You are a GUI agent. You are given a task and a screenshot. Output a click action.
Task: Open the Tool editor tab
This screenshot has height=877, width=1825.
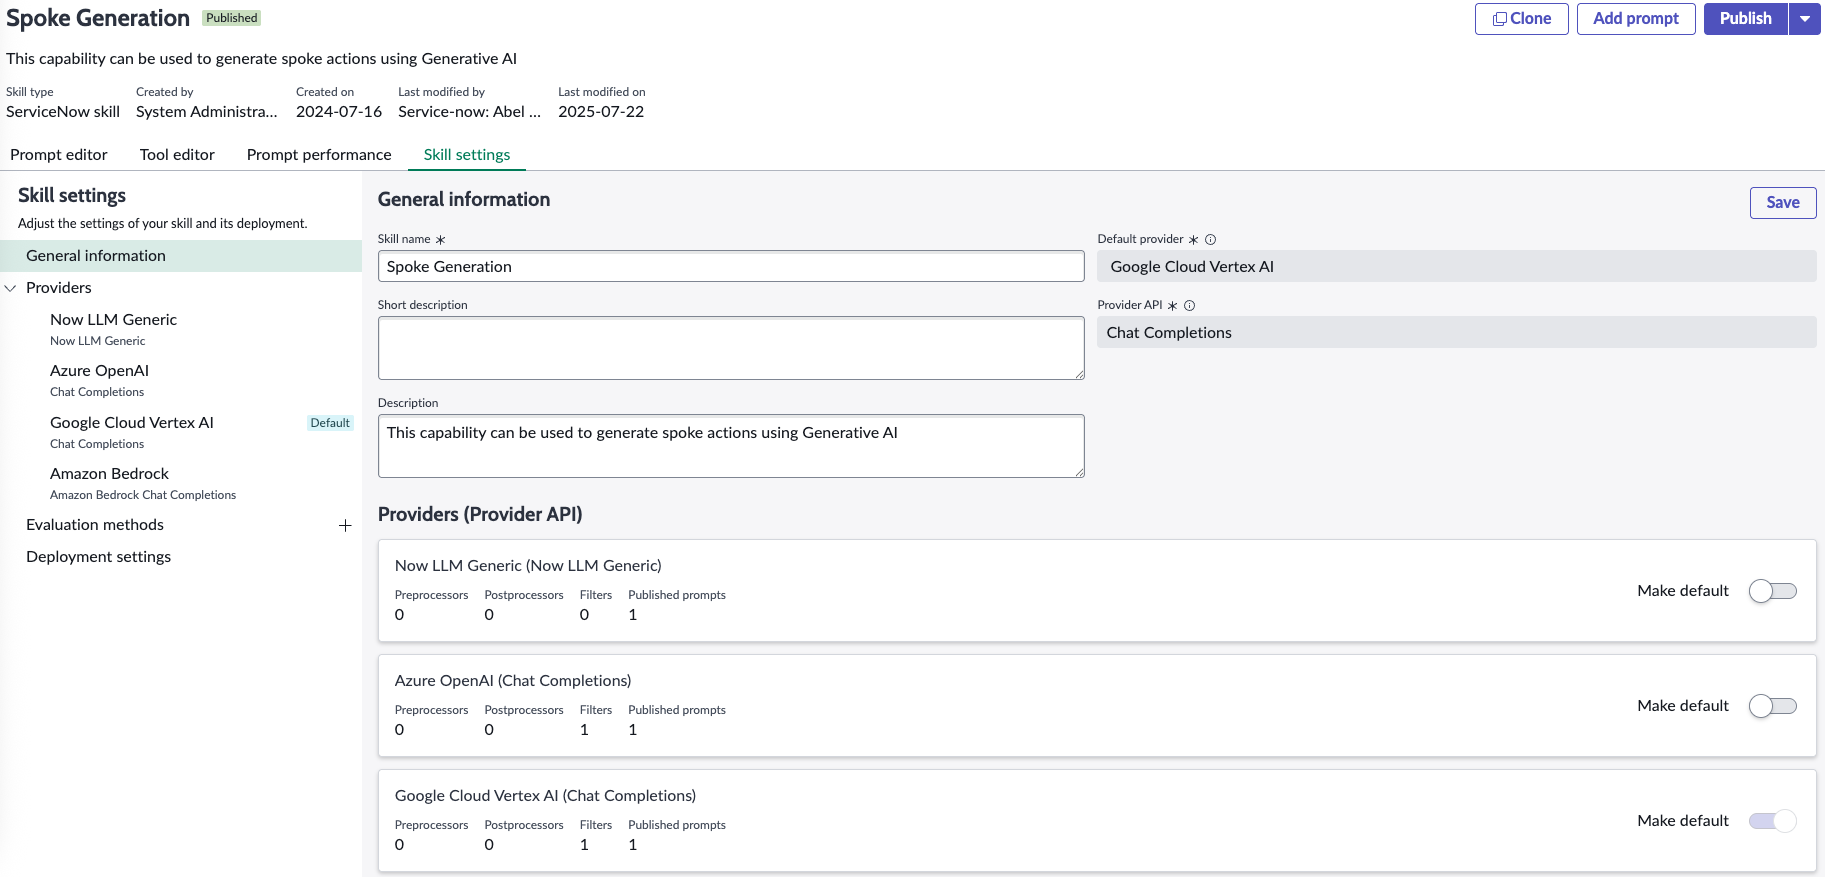tap(177, 155)
